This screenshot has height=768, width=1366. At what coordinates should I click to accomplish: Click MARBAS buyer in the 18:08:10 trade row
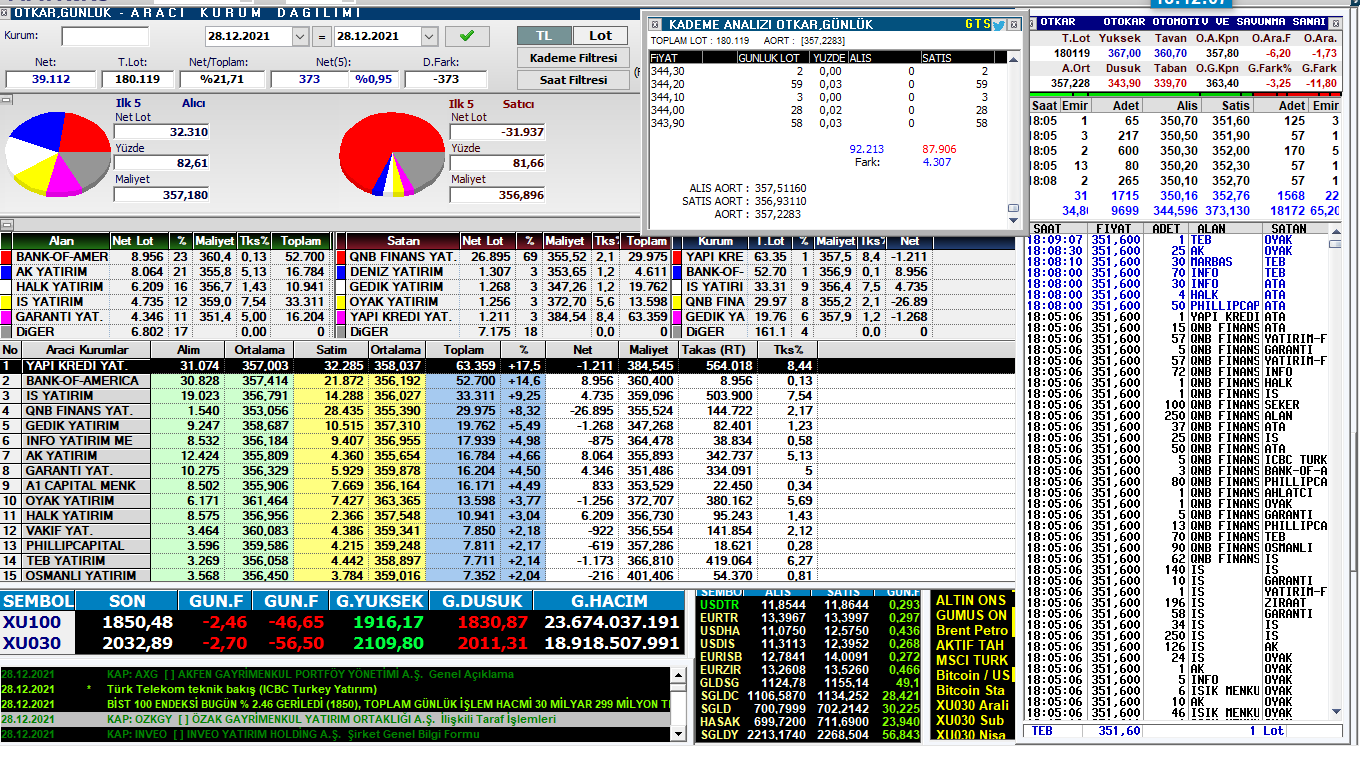coord(1210,262)
